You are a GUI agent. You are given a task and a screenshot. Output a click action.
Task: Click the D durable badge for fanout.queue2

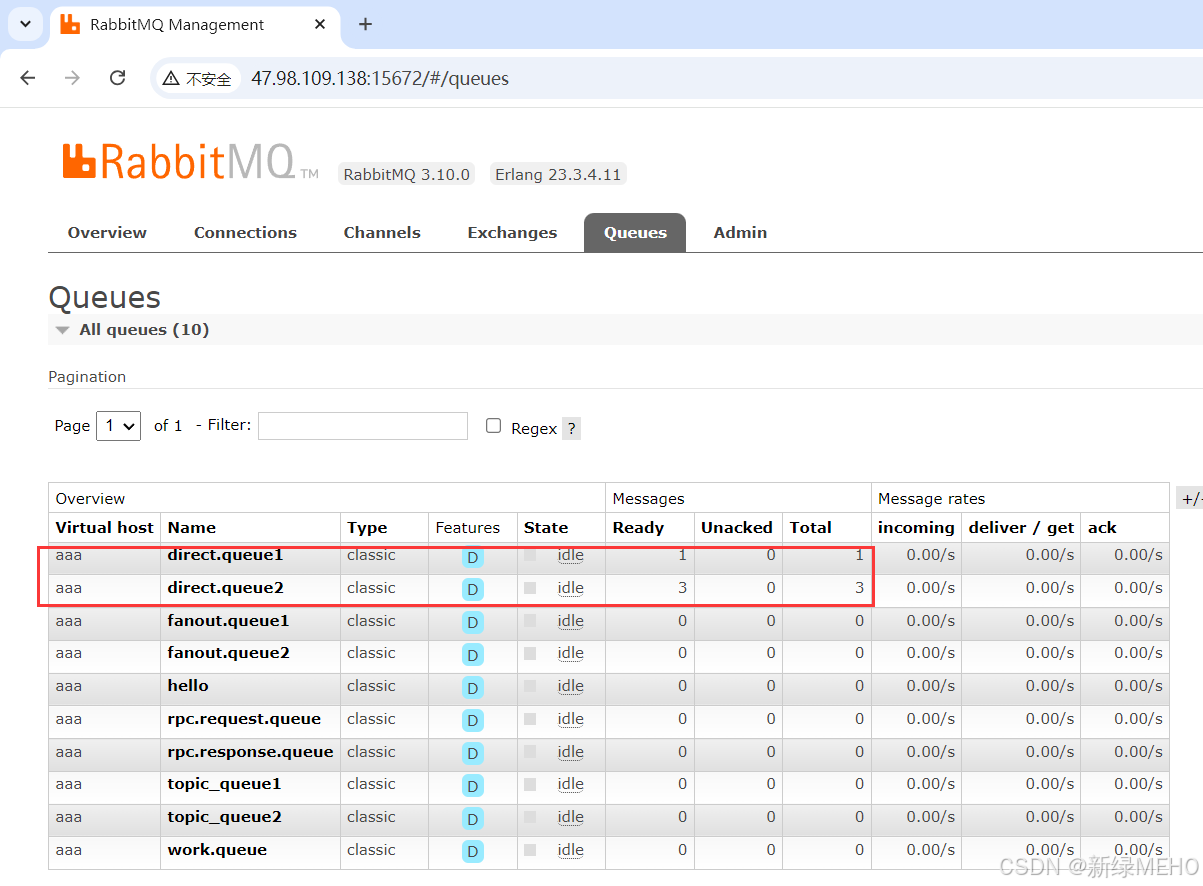point(472,655)
